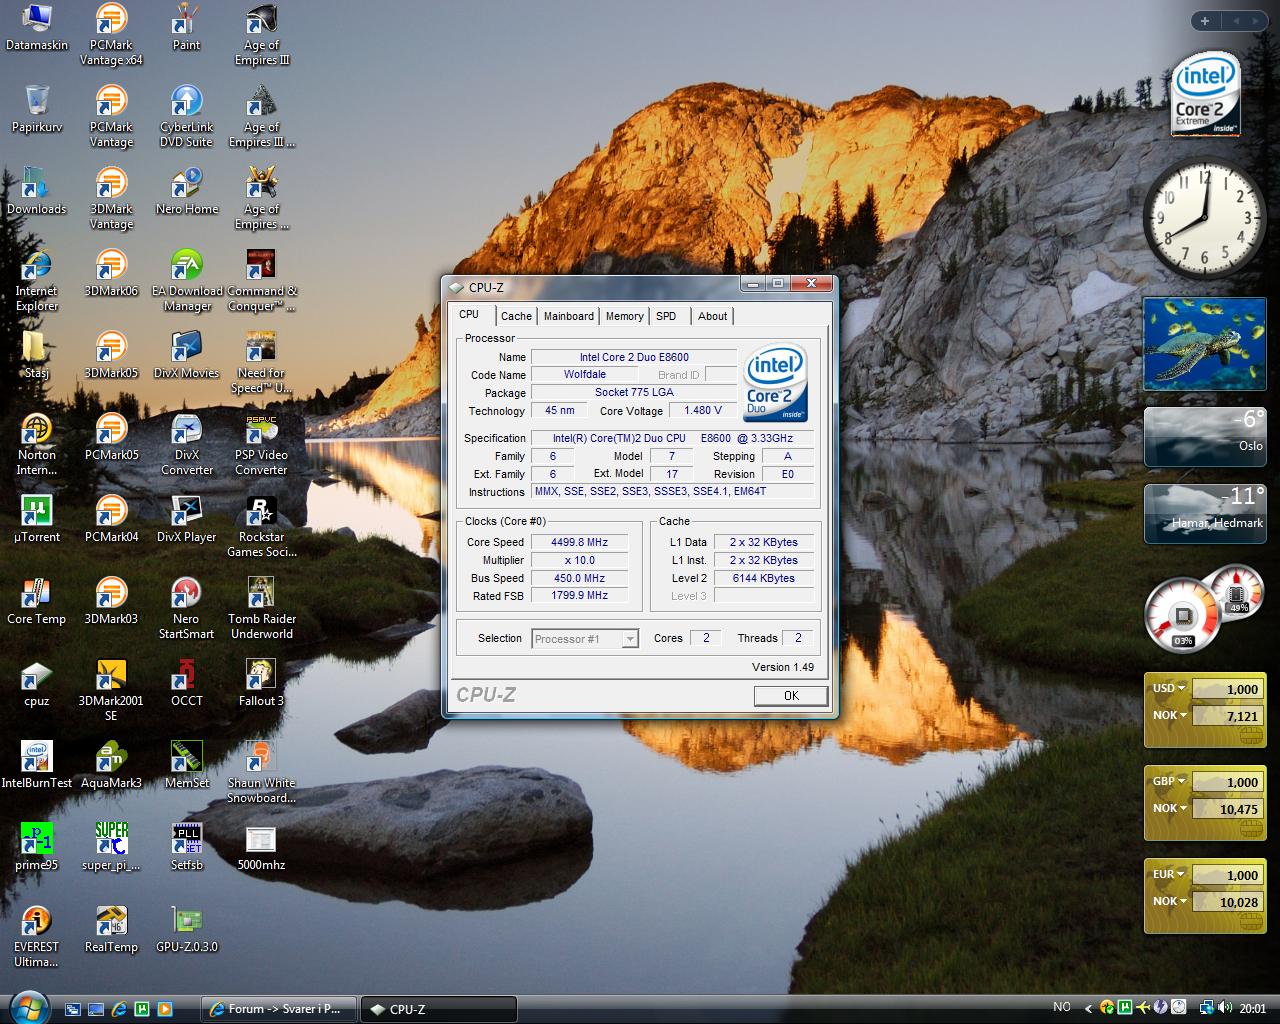Open super_pi shortcut
This screenshot has width=1280, height=1024.
111,848
